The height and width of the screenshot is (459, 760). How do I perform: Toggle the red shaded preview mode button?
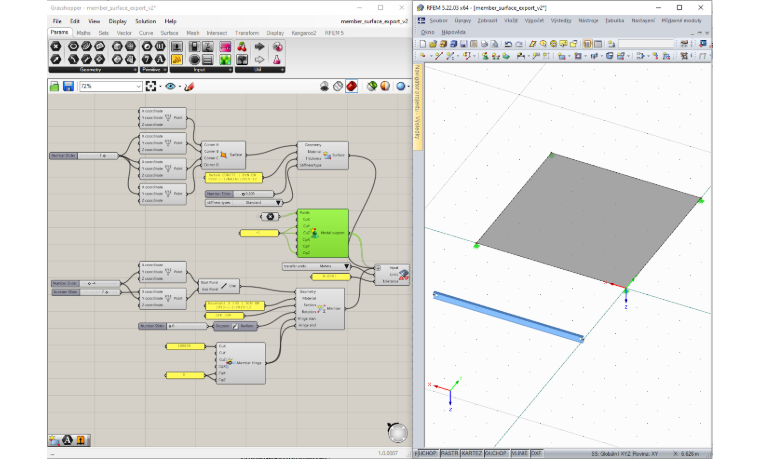pyautogui.click(x=351, y=86)
